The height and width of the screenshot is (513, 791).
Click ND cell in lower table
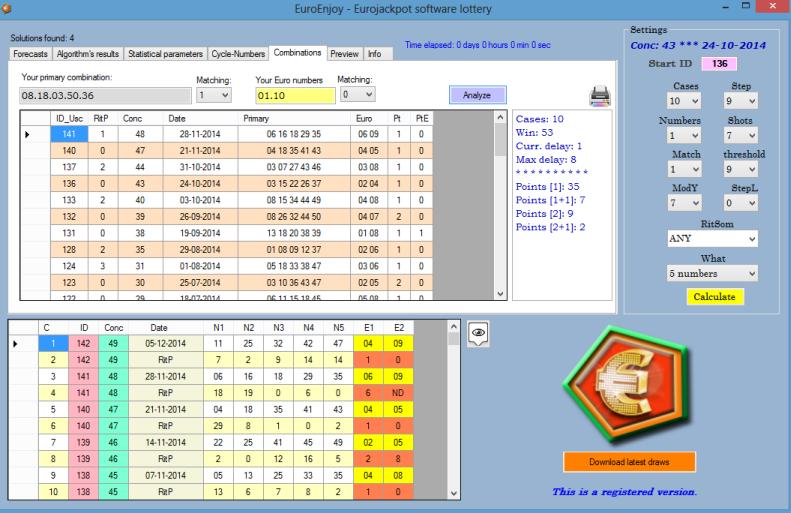click(x=398, y=393)
